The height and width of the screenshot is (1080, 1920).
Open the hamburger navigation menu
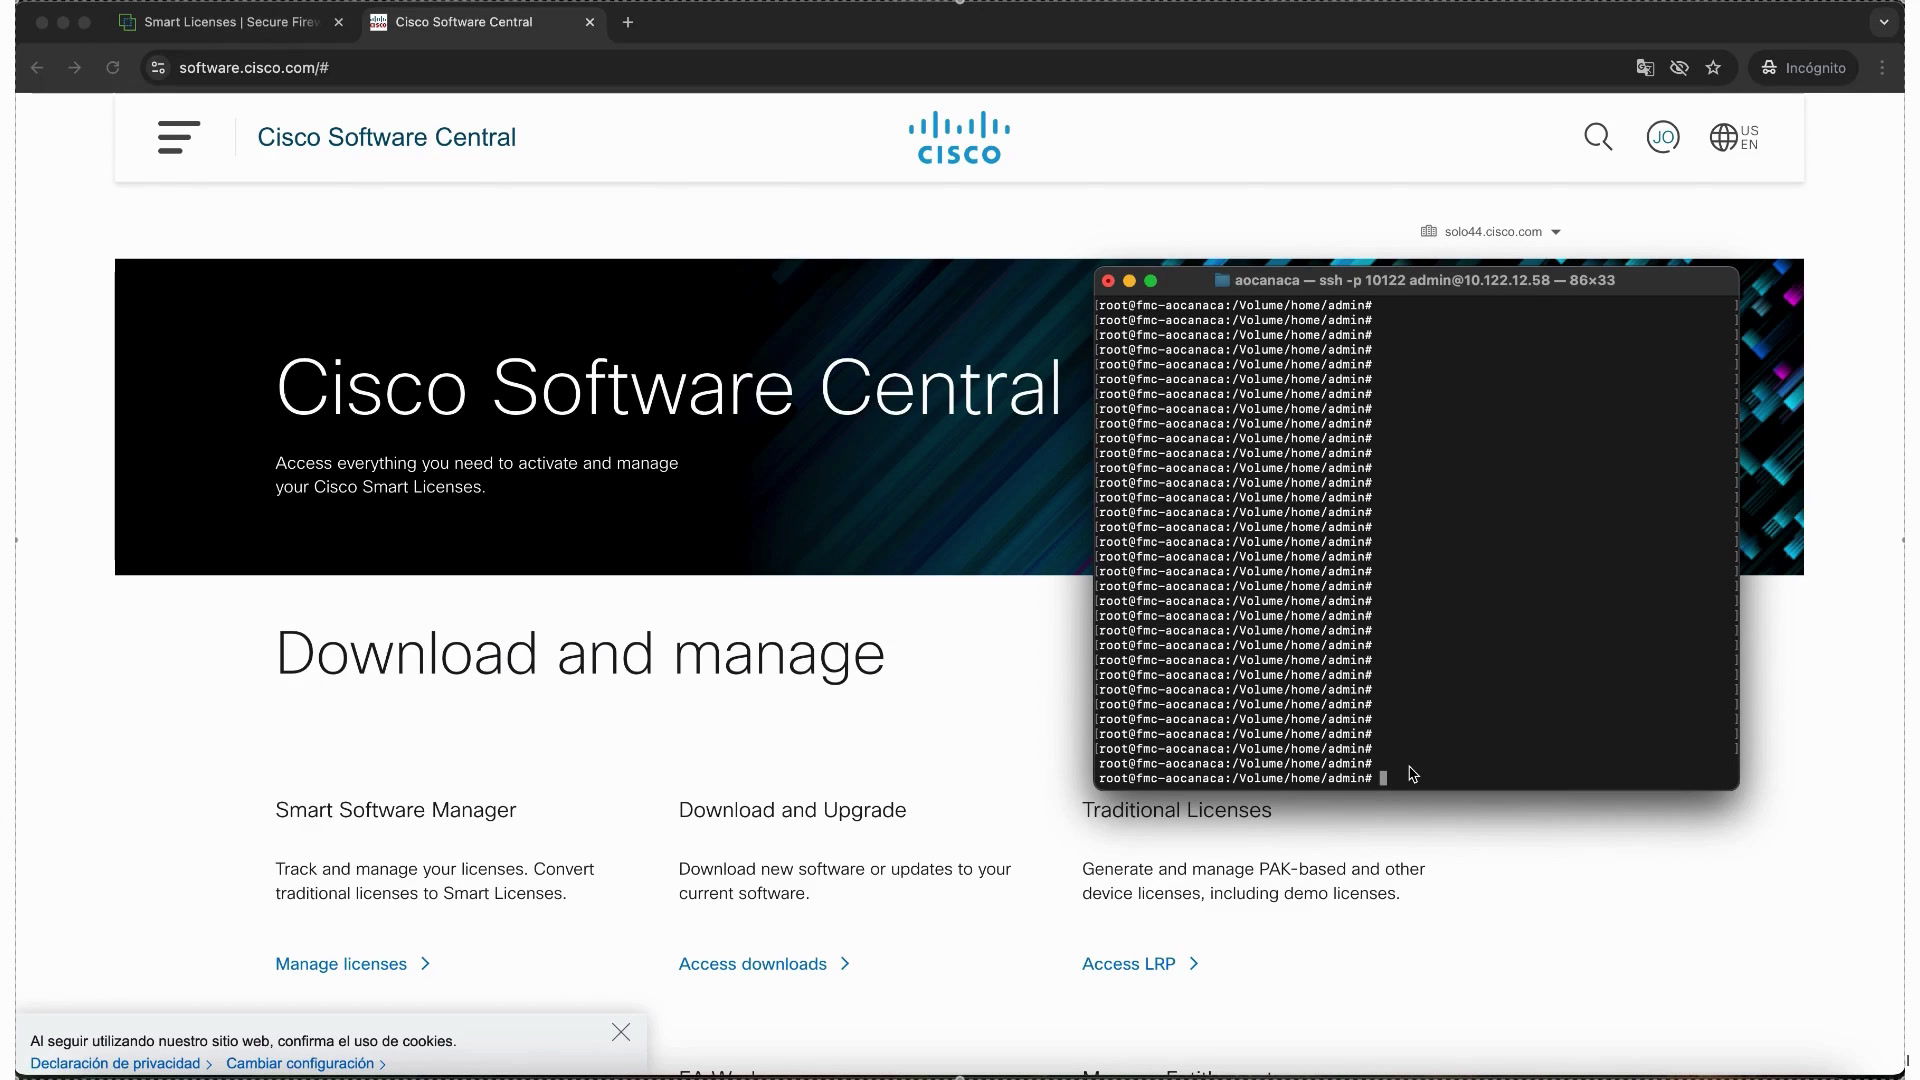(179, 137)
